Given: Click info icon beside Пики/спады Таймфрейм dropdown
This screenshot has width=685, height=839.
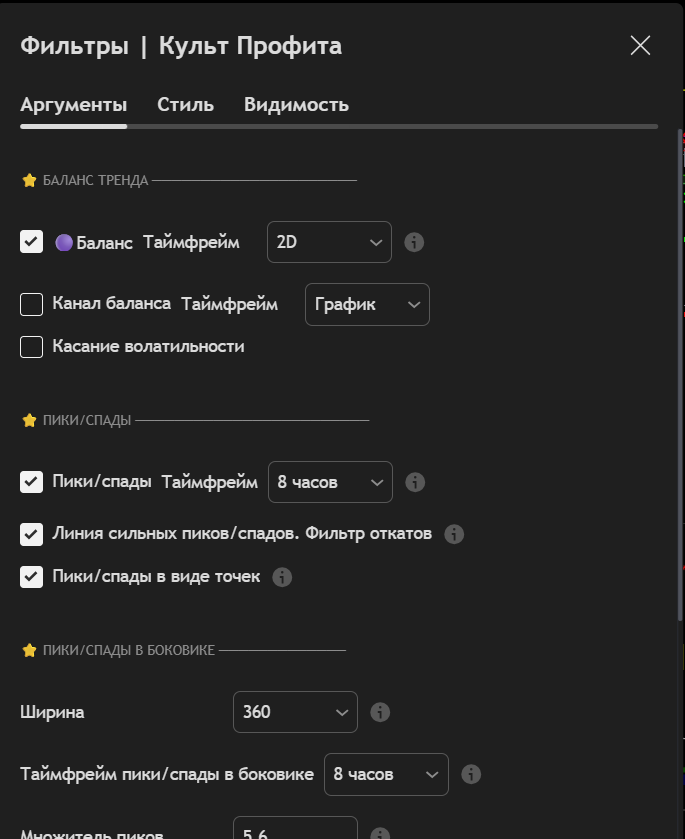Looking at the screenshot, I should tap(415, 482).
